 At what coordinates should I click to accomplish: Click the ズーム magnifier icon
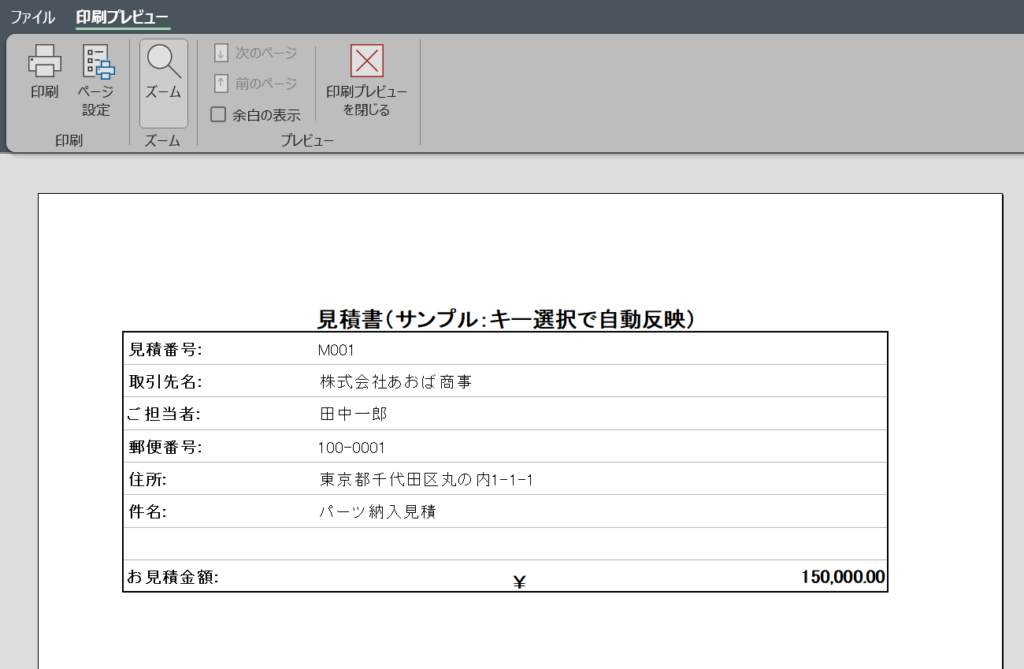(163, 62)
